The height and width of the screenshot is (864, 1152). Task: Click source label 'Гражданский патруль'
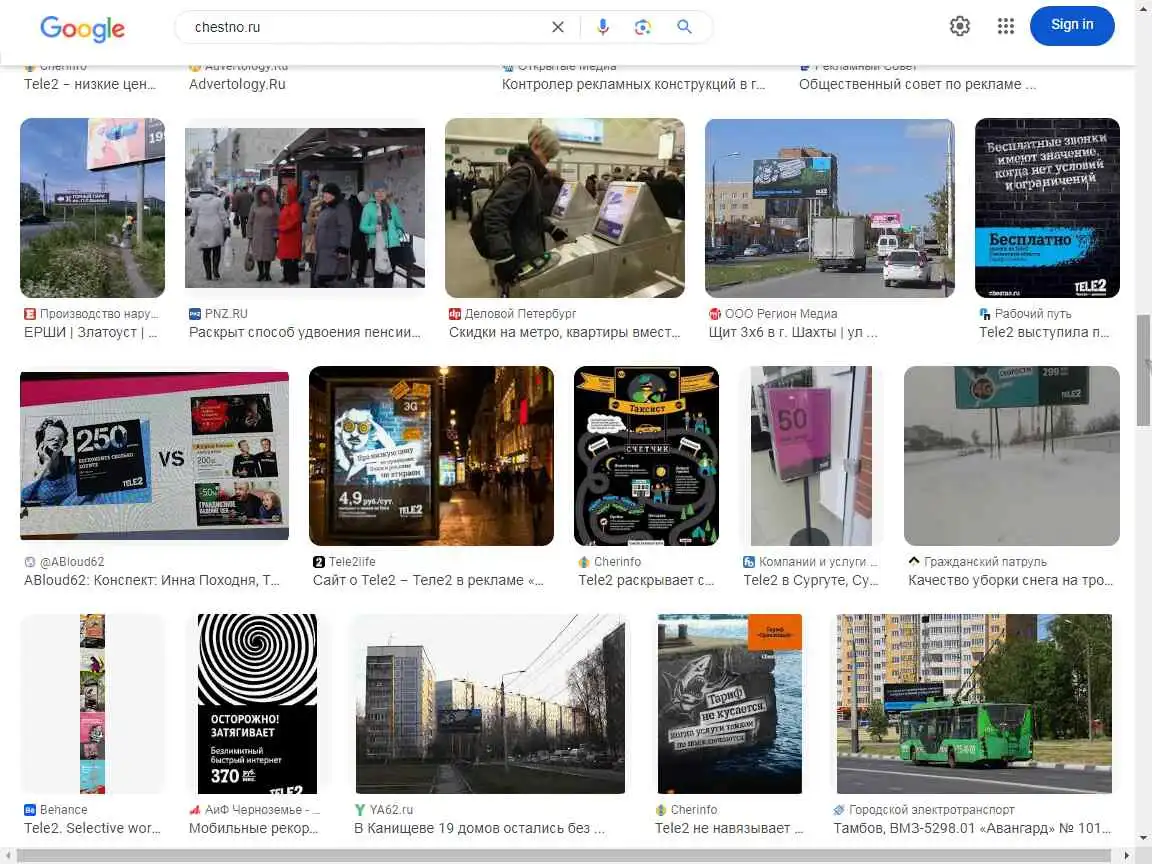(x=985, y=562)
